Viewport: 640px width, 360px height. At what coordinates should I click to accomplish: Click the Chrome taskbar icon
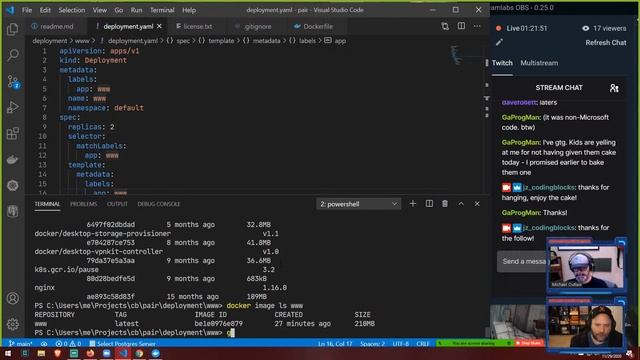pos(139,353)
